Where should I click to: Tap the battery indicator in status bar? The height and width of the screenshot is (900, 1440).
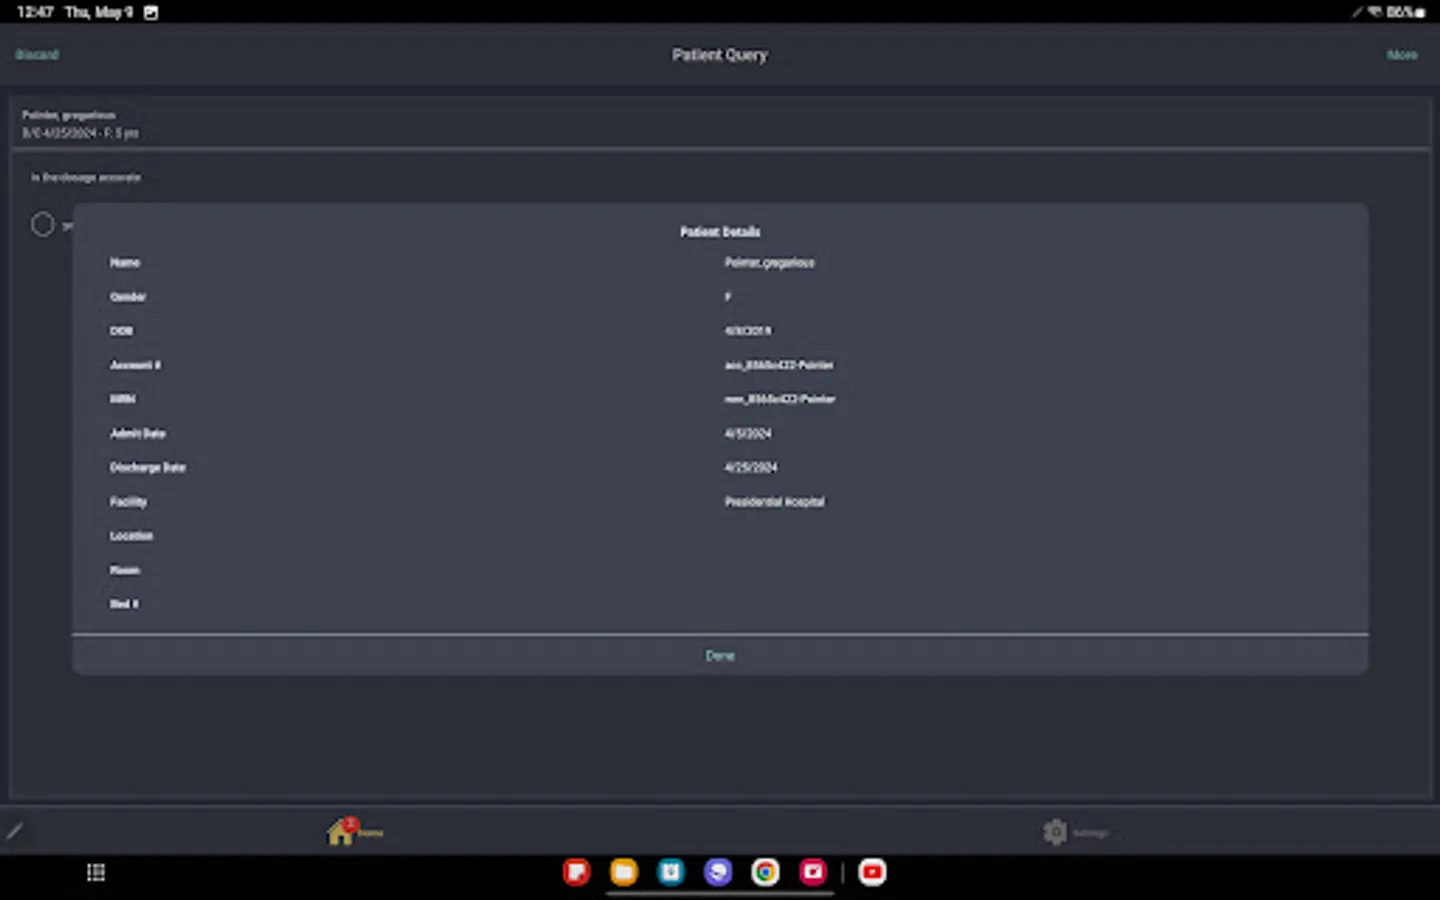[1405, 12]
